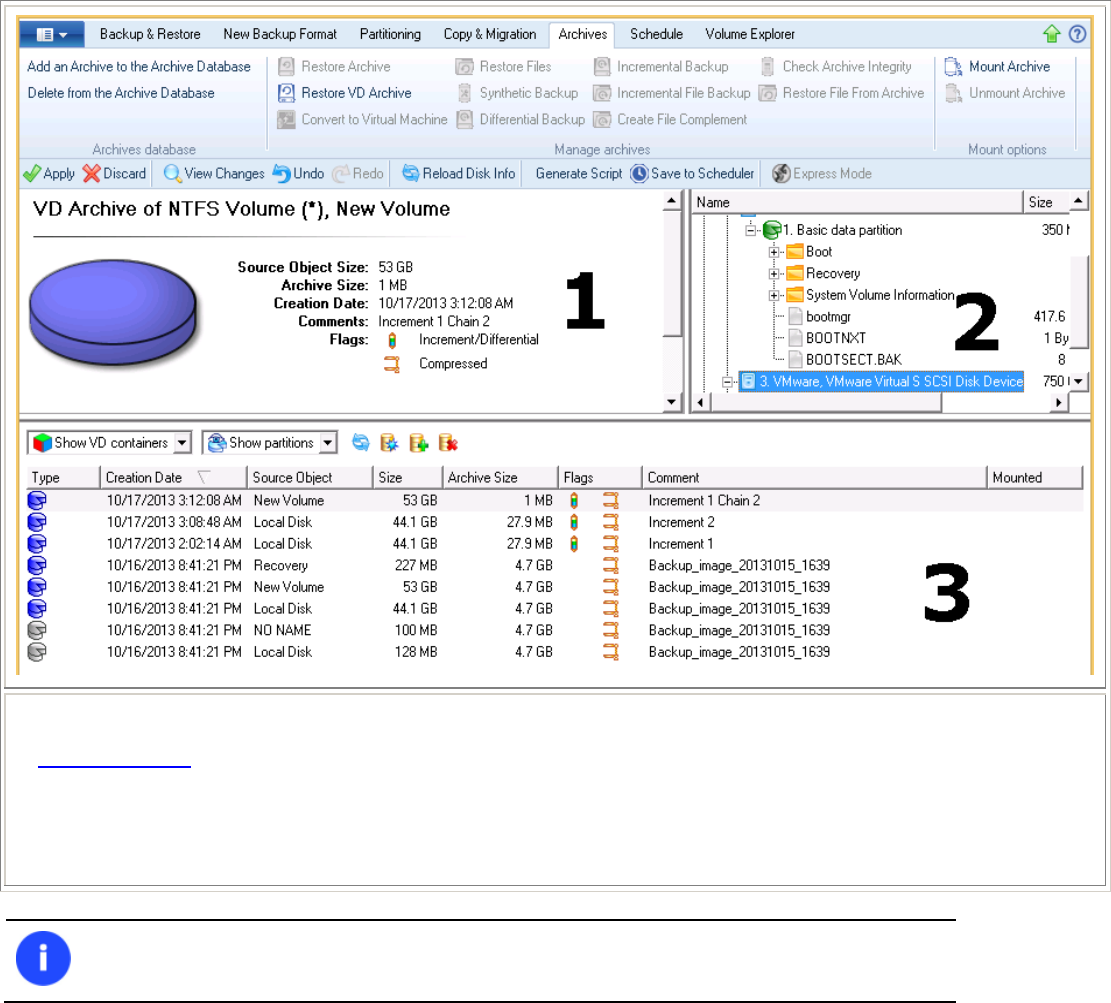Open the Volume Explorer tab

pyautogui.click(x=750, y=34)
